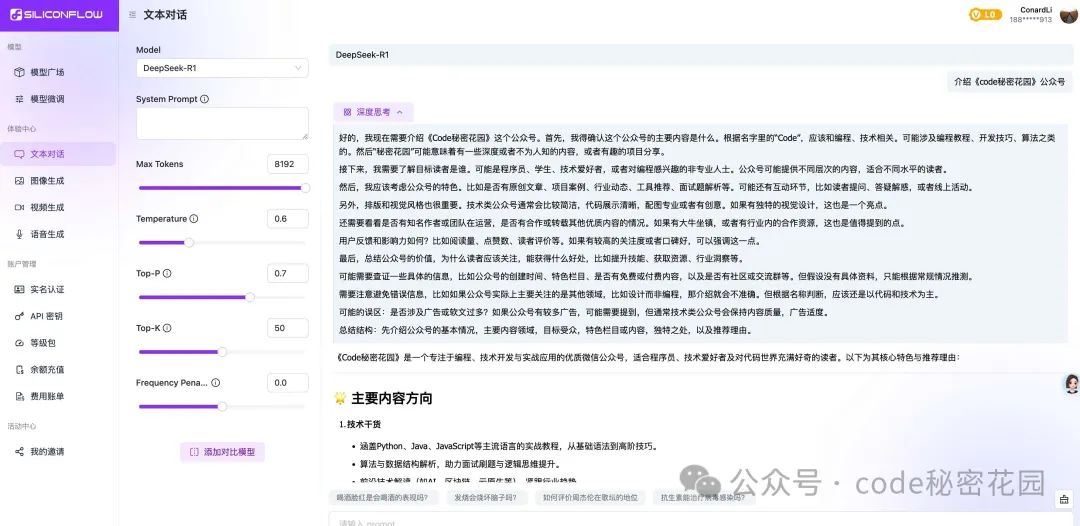The height and width of the screenshot is (526, 1080).
Task: Click the Temperature value field 0.6
Action: [288, 219]
